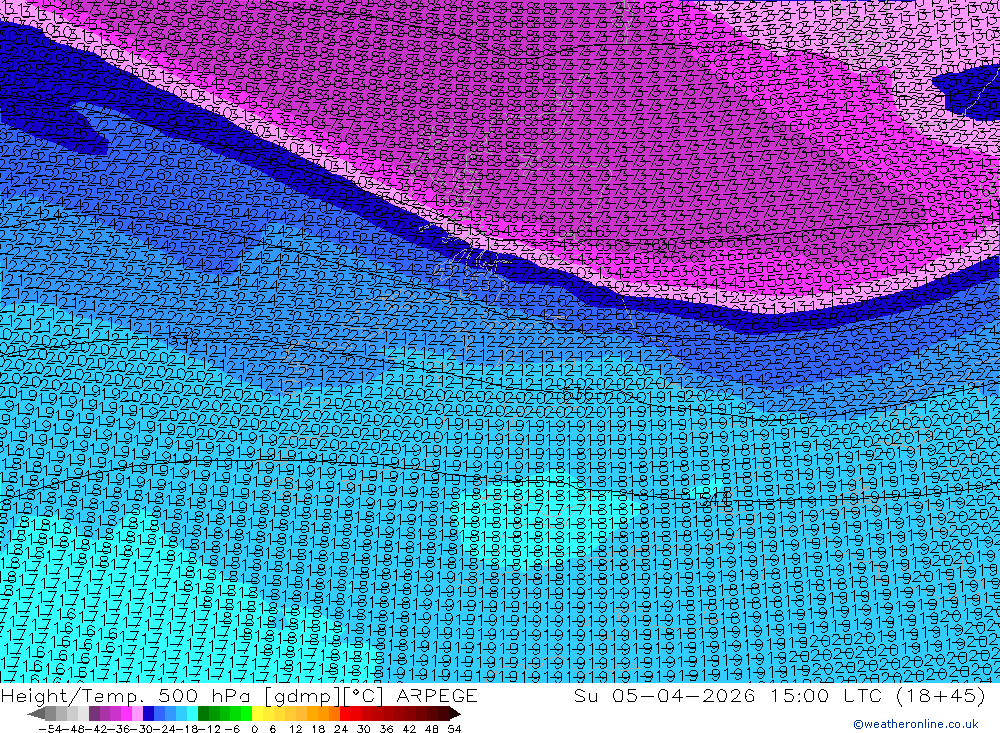Open the weatheronline.co.uk copyright link
Image resolution: width=1000 pixels, height=733 pixels.
click(x=915, y=724)
